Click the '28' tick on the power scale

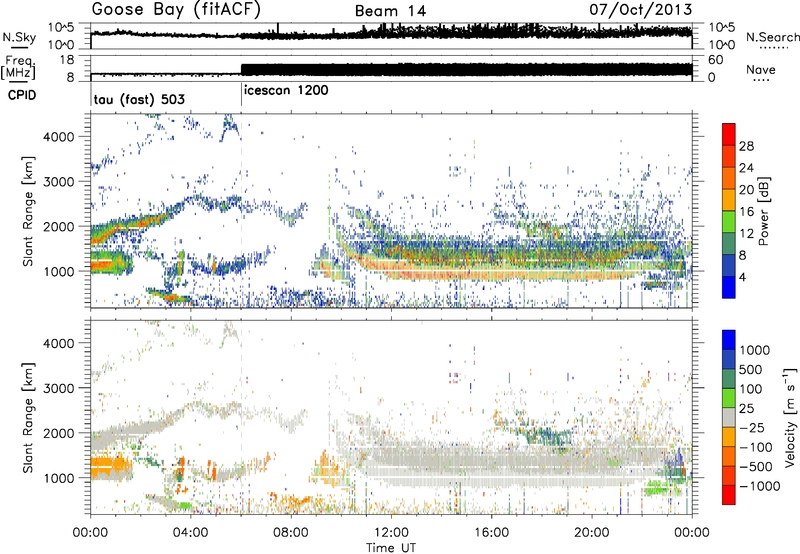pos(746,146)
